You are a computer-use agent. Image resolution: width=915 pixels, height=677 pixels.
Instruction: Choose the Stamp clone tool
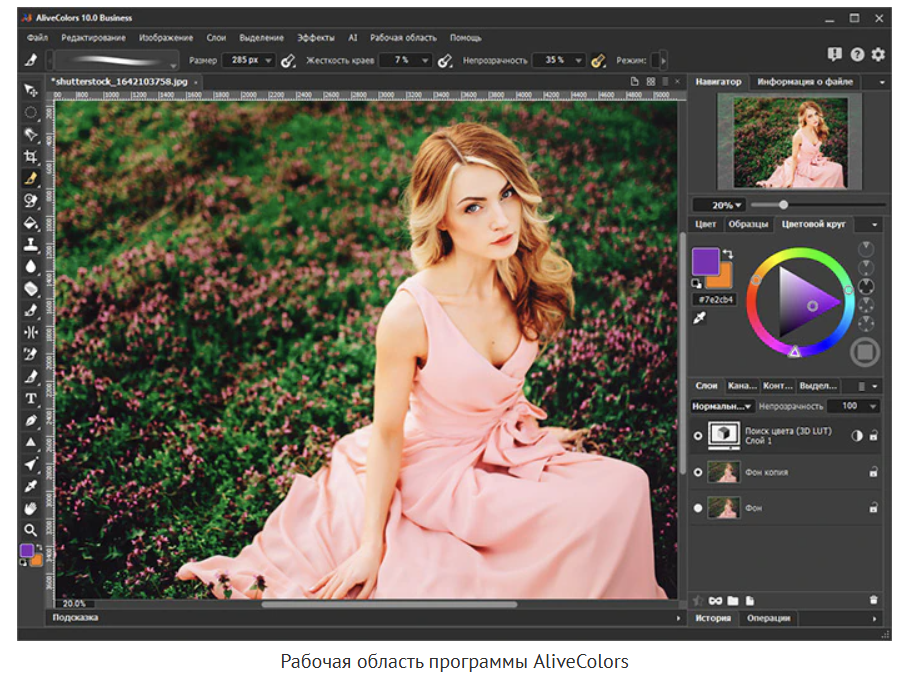pos(30,245)
